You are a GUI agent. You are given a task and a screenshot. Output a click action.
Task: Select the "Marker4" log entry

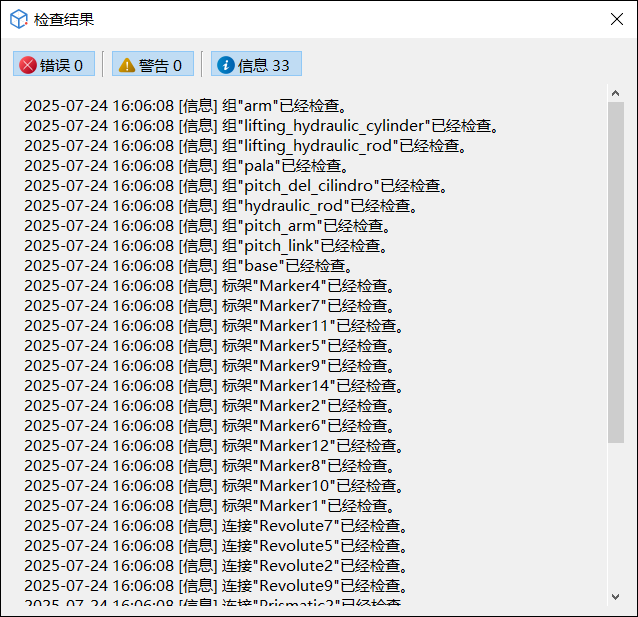pos(208,286)
